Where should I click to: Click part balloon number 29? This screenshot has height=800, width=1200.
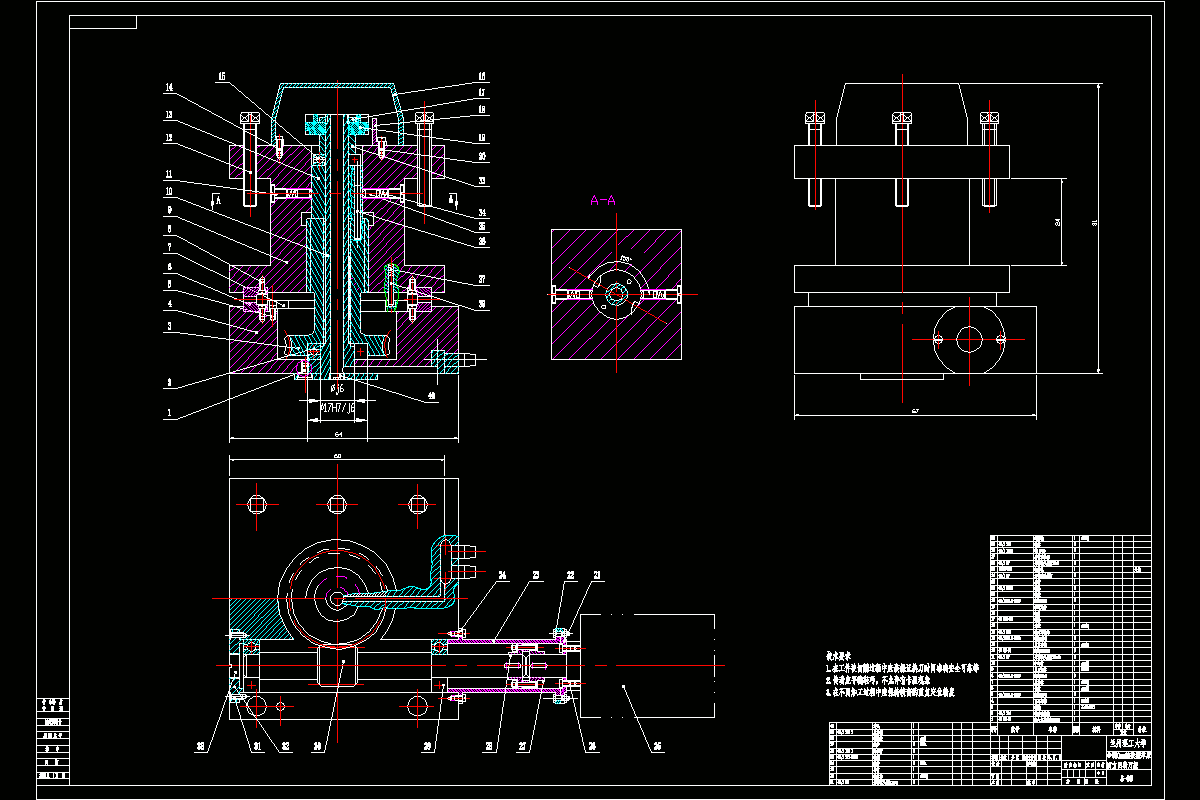pyautogui.click(x=427, y=745)
